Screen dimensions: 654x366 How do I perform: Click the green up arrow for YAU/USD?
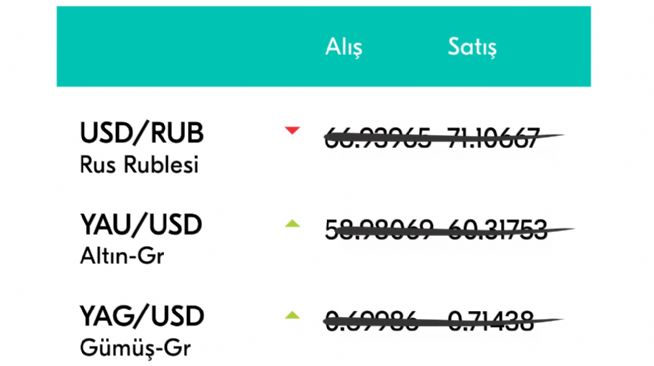[x=292, y=223]
